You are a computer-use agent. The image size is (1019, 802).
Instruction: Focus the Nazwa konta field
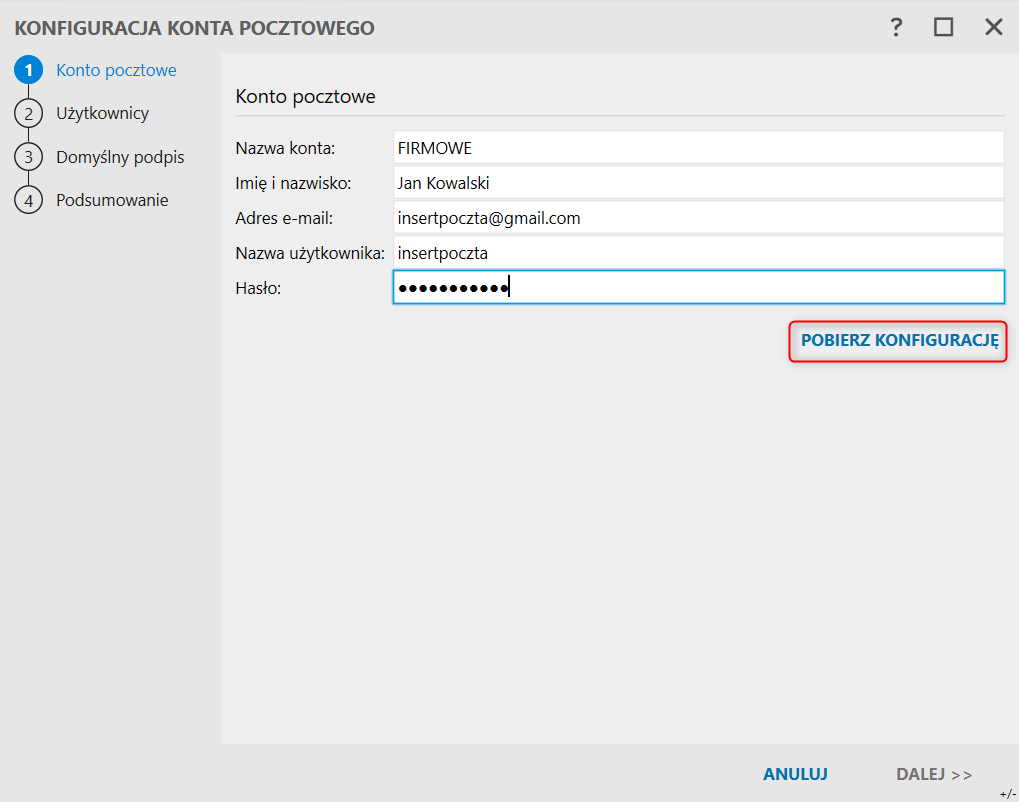click(698, 148)
